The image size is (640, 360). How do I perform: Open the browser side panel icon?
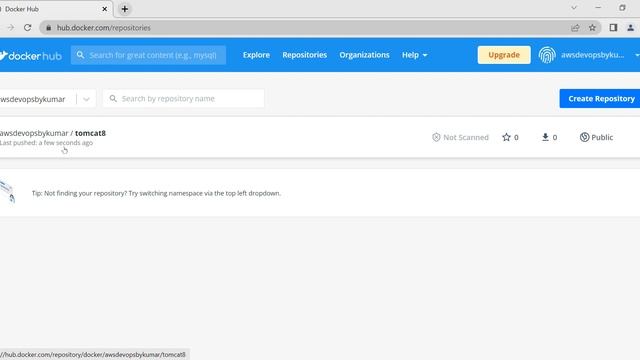point(613,28)
